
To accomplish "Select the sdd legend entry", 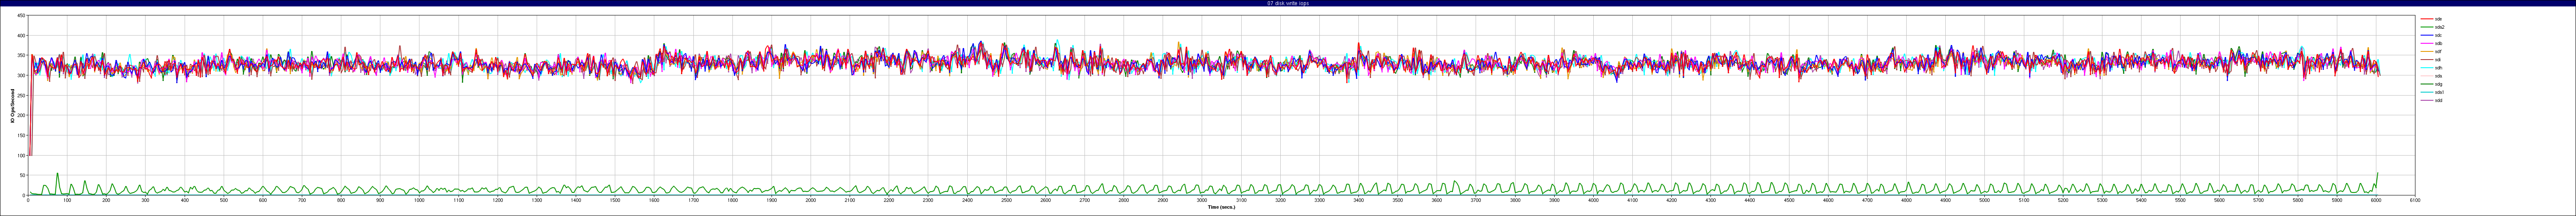I will click(2430, 99).
